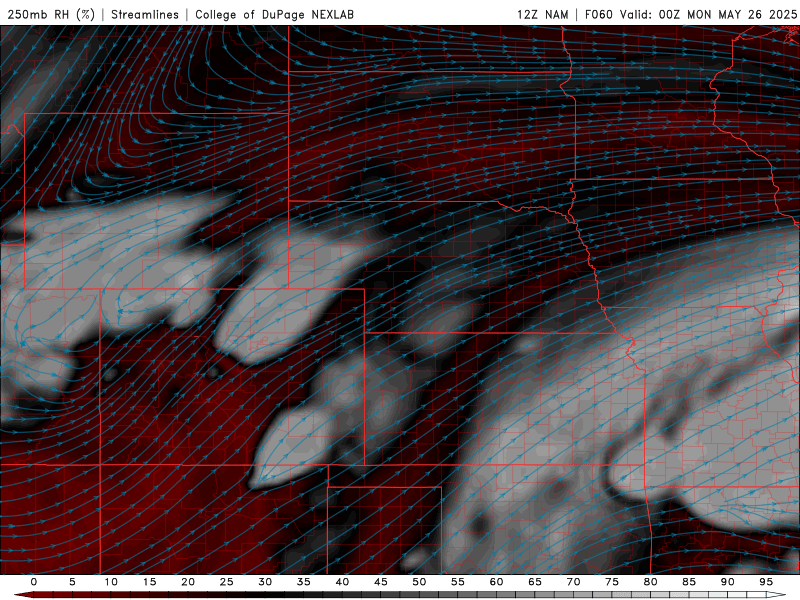This screenshot has height=600, width=800.
Task: Click the 70 label on the color scale
Action: point(573,582)
